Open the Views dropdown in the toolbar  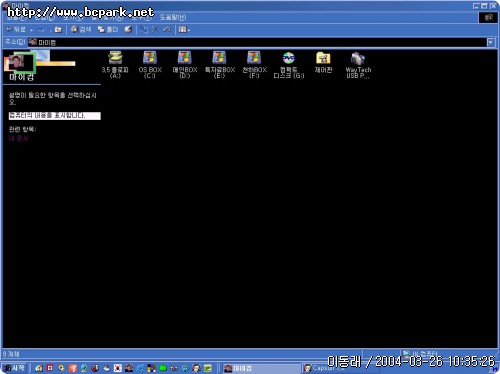[x=184, y=30]
